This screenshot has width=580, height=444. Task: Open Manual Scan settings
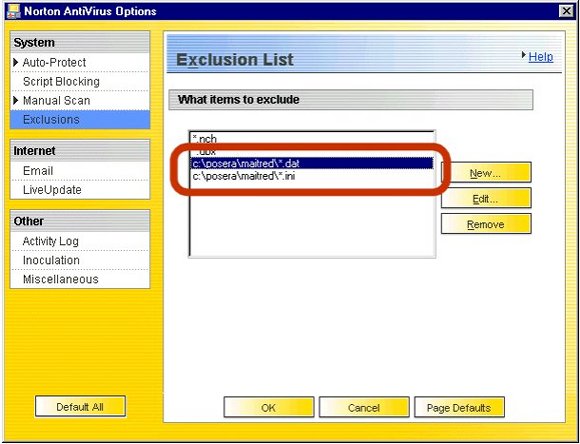pyautogui.click(x=56, y=100)
